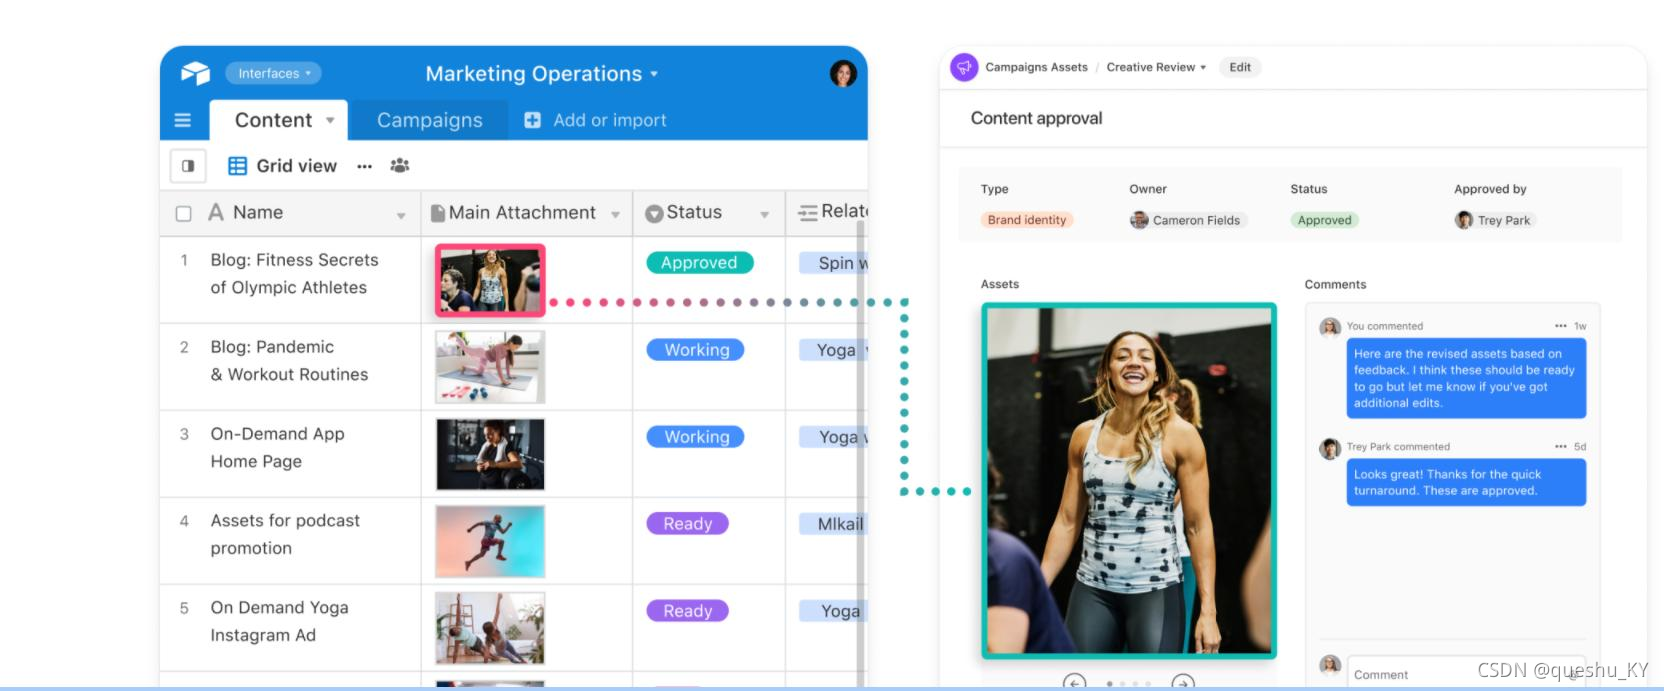Click 'Looks great!' comment bubble

point(1466,483)
